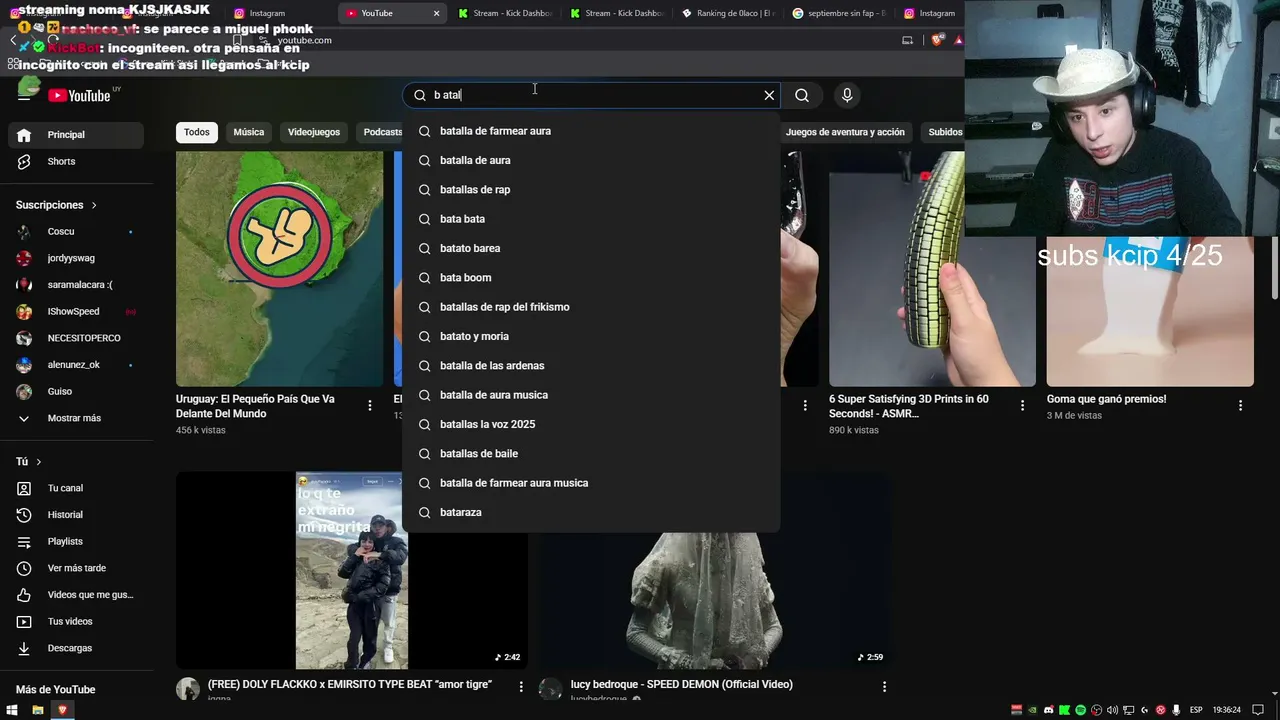
Task: Choose suggestion batato barea
Action: 591,248
